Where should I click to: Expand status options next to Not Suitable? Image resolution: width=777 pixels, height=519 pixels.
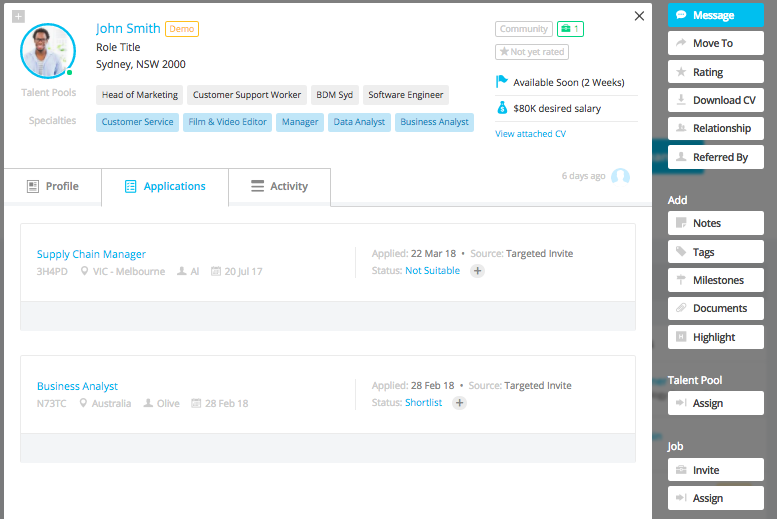(477, 271)
